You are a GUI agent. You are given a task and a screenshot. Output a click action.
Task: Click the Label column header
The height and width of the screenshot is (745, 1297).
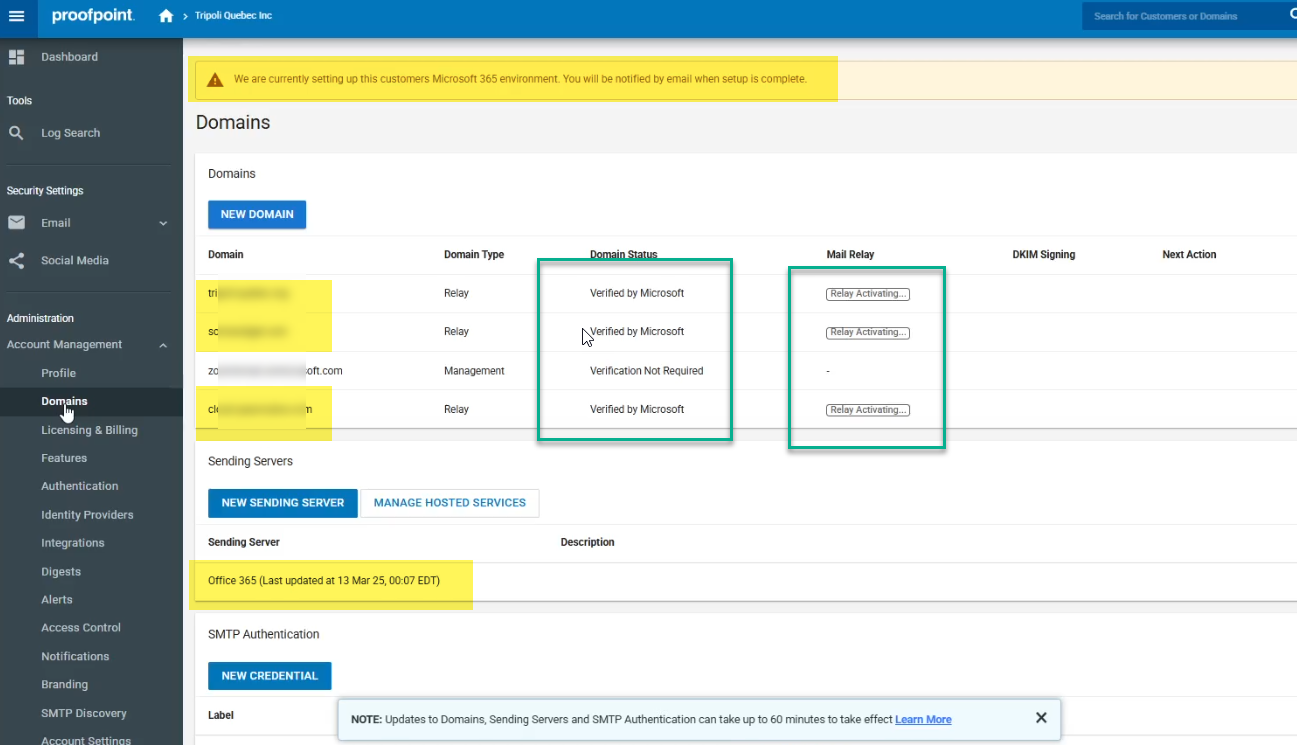pos(221,715)
